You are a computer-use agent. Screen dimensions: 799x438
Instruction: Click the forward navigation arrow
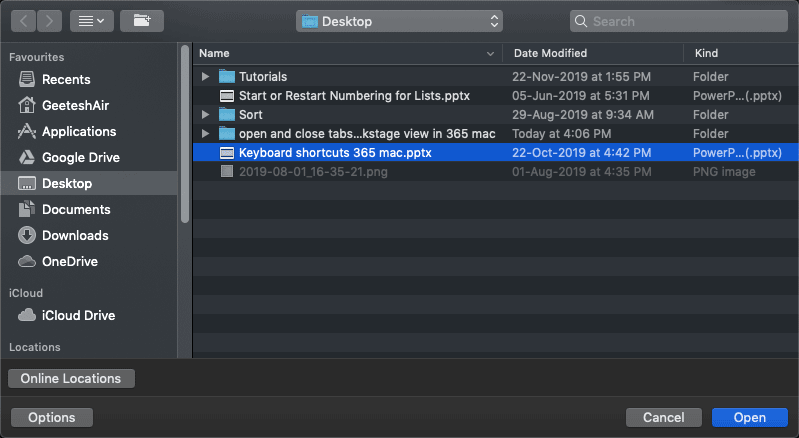[50, 20]
